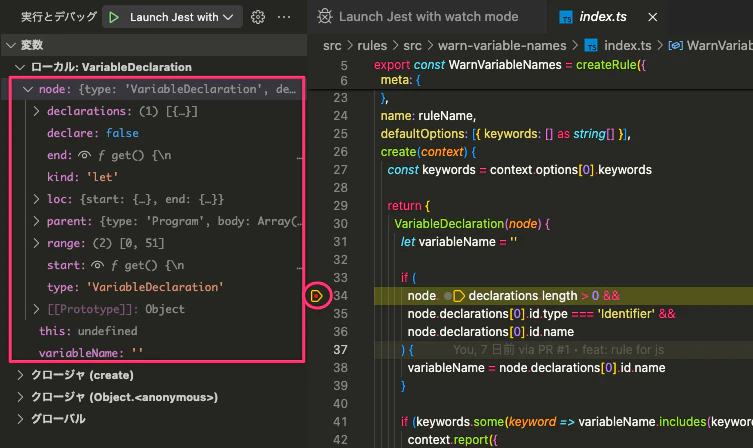Expand the parent object
This screenshot has height=448, width=753.
point(36,221)
